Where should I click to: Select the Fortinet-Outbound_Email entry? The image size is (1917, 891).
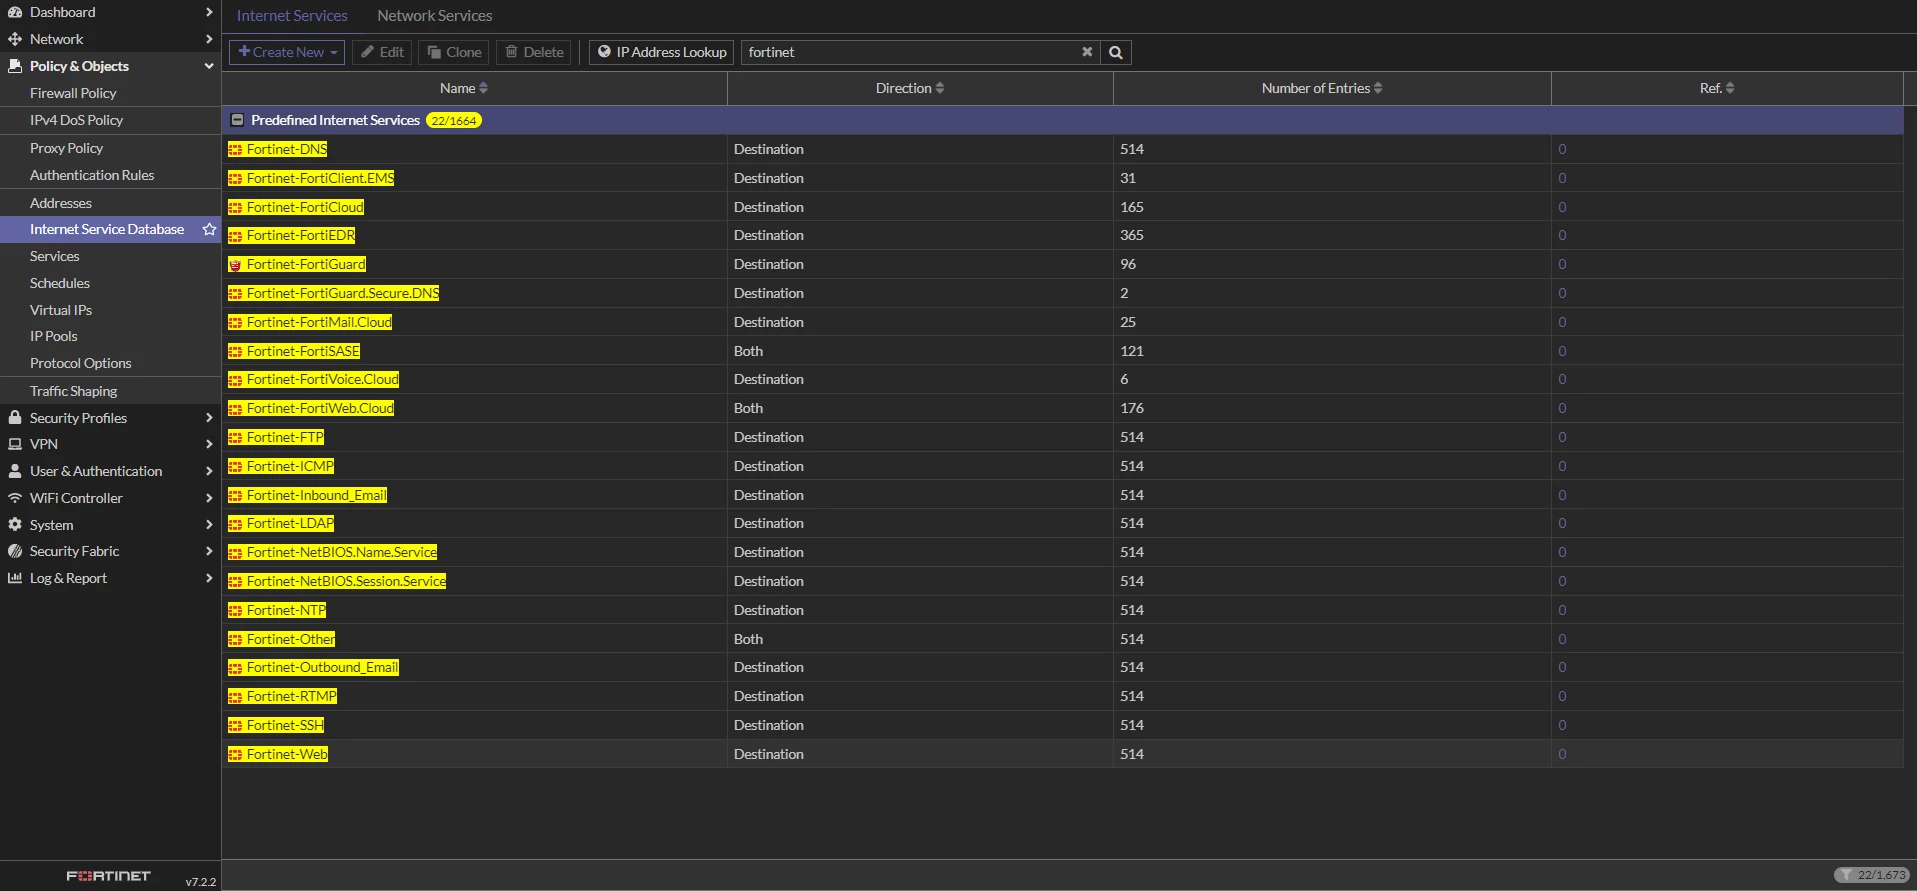[x=322, y=667]
